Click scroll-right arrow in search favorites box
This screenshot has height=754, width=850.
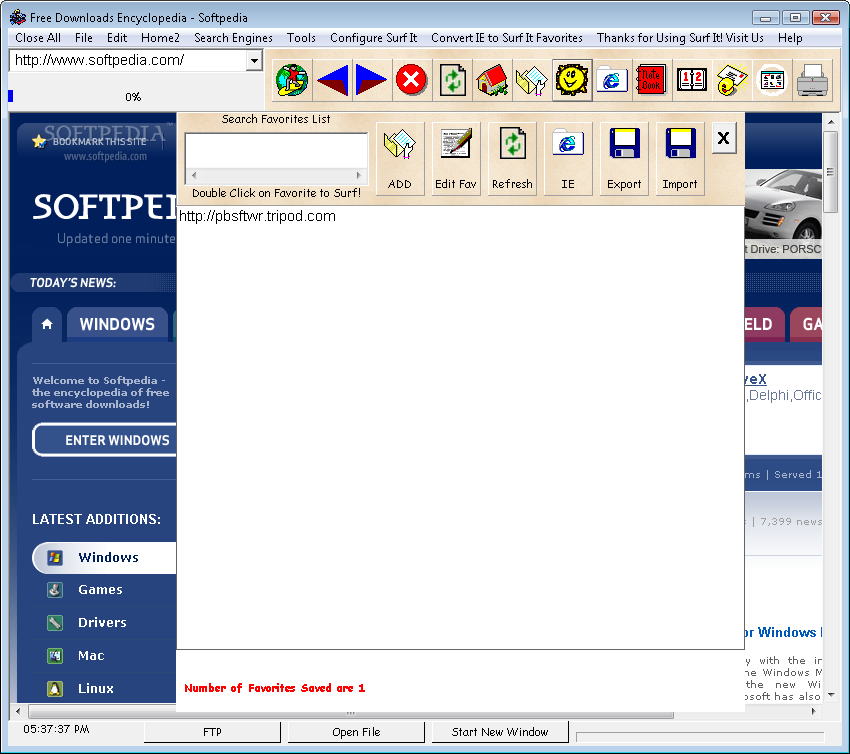358,176
